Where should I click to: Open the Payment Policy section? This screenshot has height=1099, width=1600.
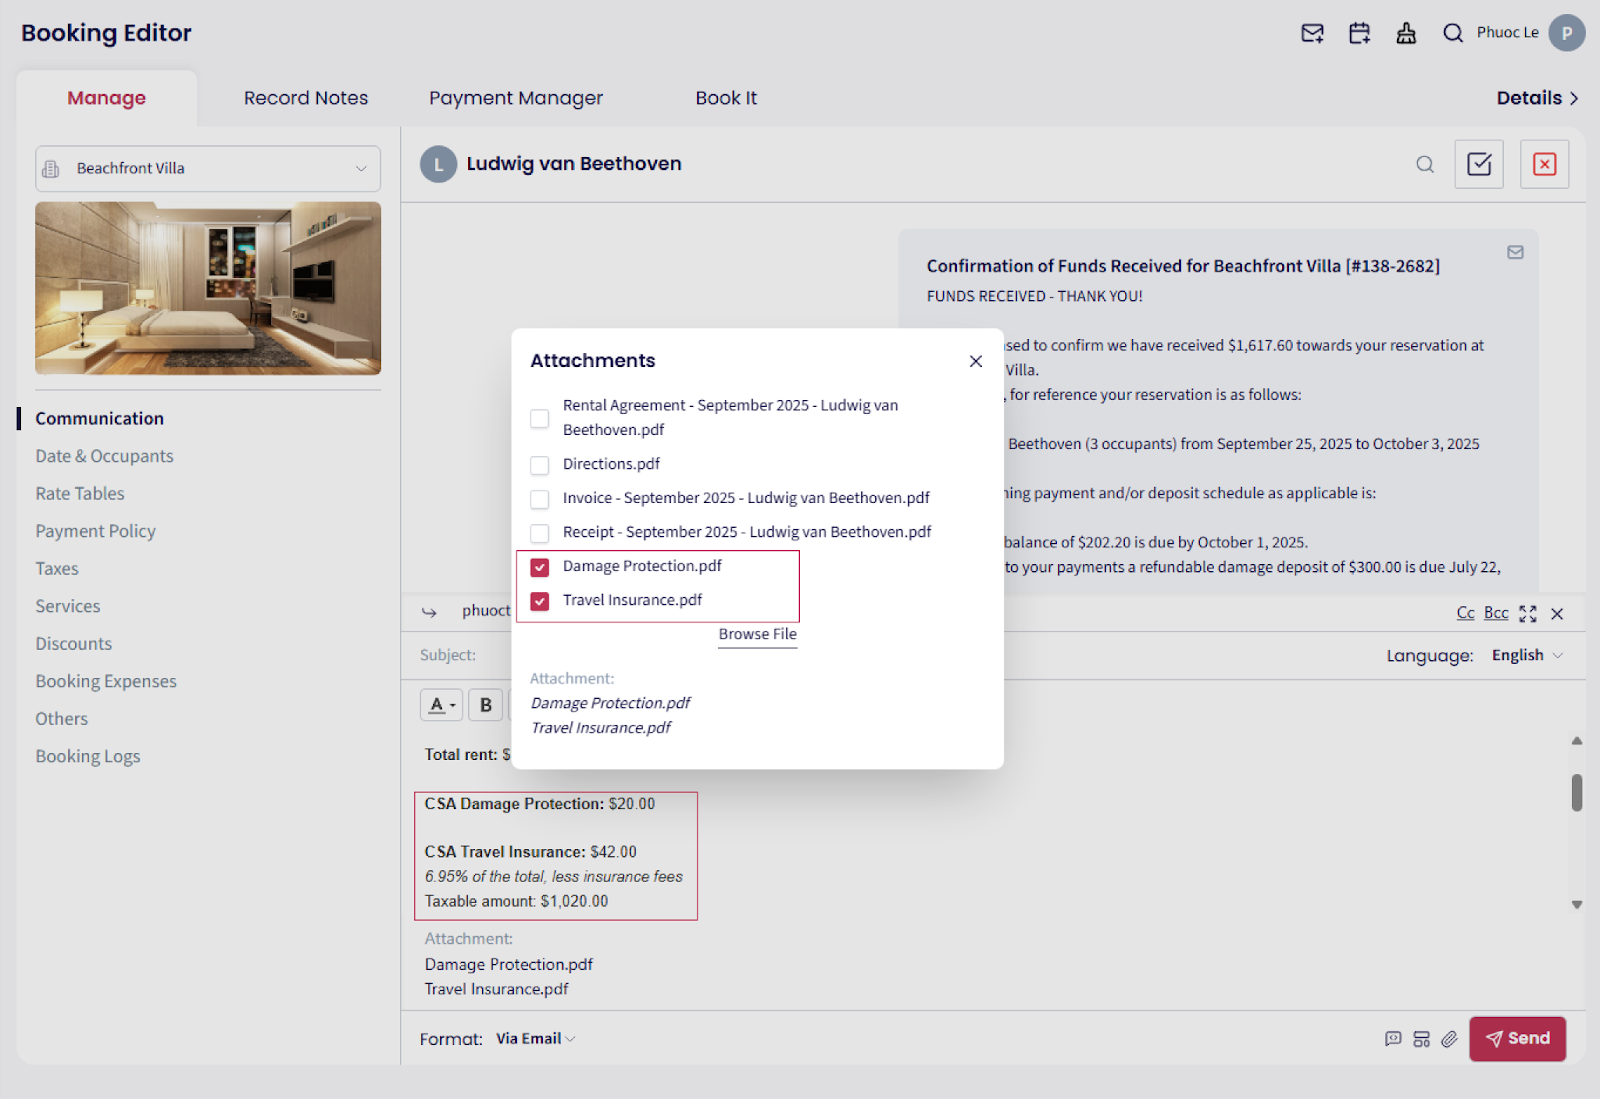96,531
